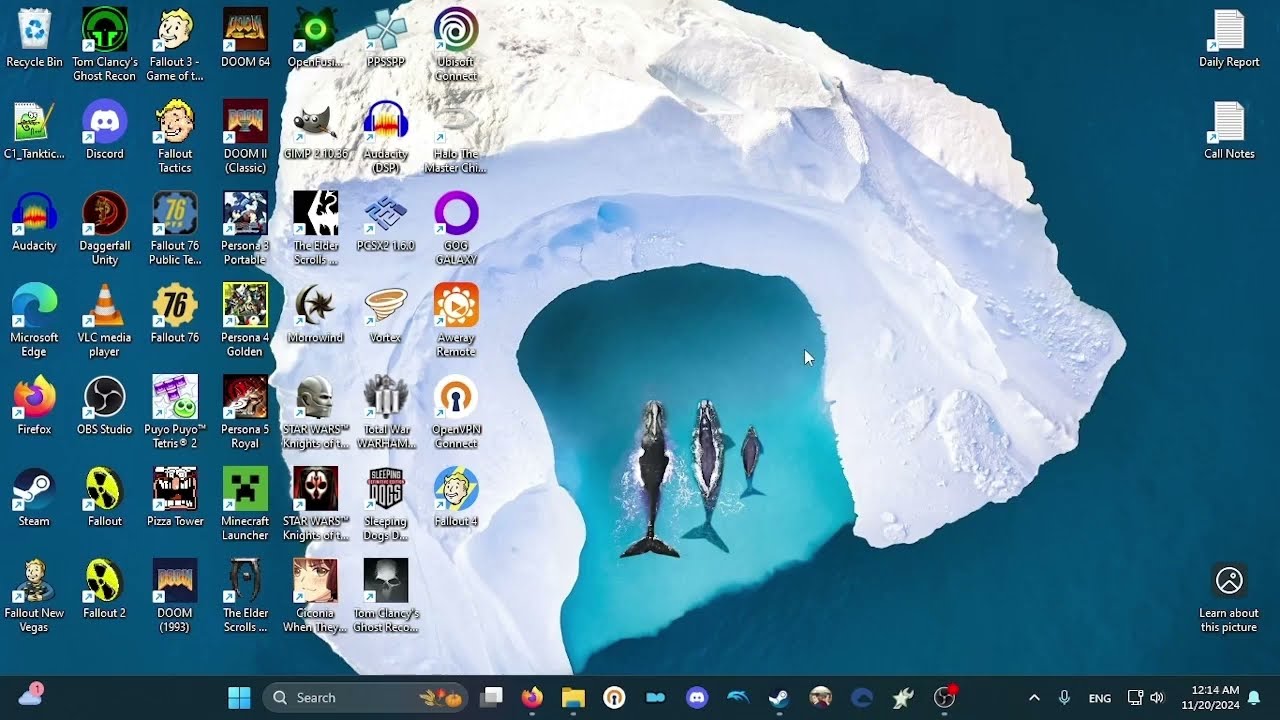Open the Daily Report document shortcut
The height and width of the screenshot is (720, 1280).
1229,40
